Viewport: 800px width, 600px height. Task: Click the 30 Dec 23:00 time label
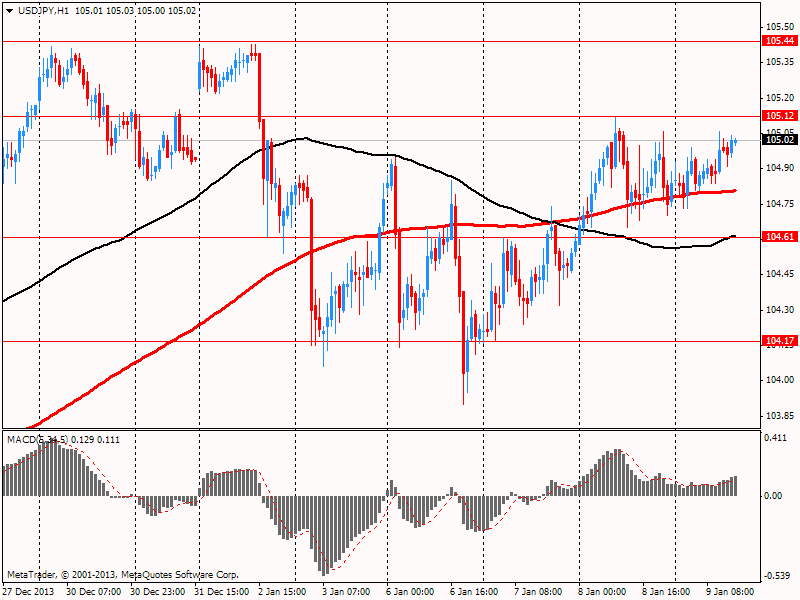157,592
